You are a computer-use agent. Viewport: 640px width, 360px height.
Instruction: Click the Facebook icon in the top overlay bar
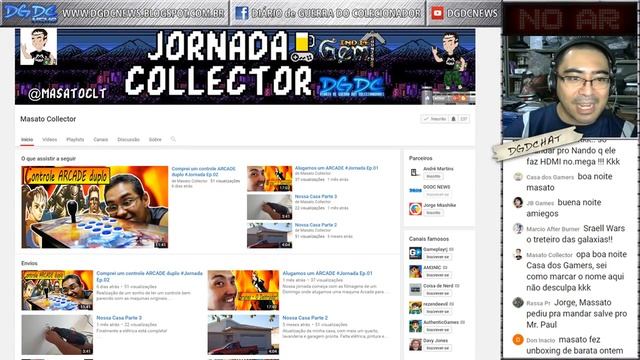click(242, 13)
